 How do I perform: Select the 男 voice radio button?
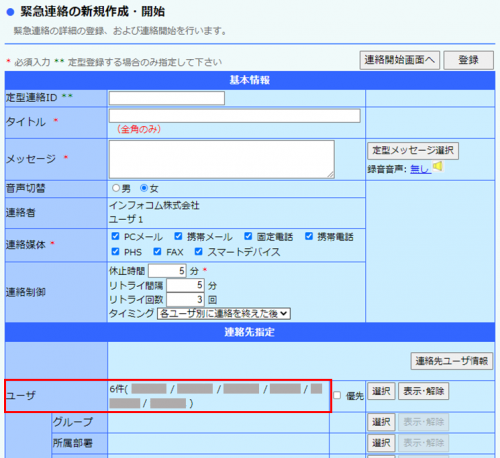coord(116,188)
